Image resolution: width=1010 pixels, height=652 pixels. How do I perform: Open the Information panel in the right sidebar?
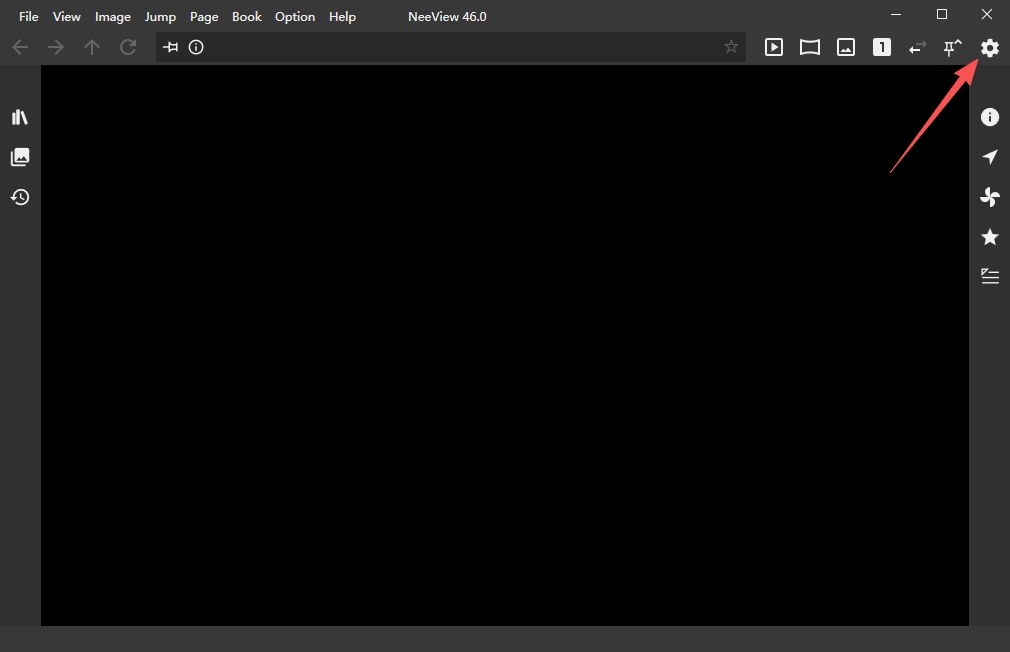(989, 117)
